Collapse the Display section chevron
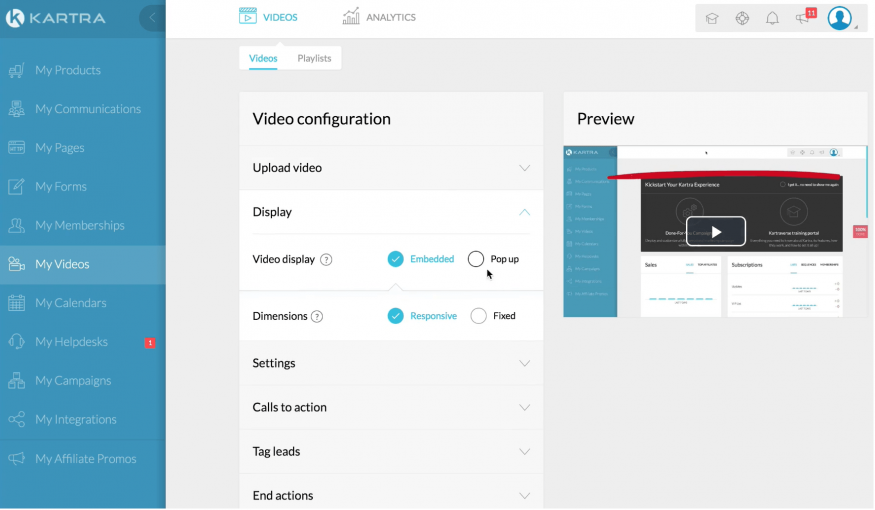 click(524, 212)
